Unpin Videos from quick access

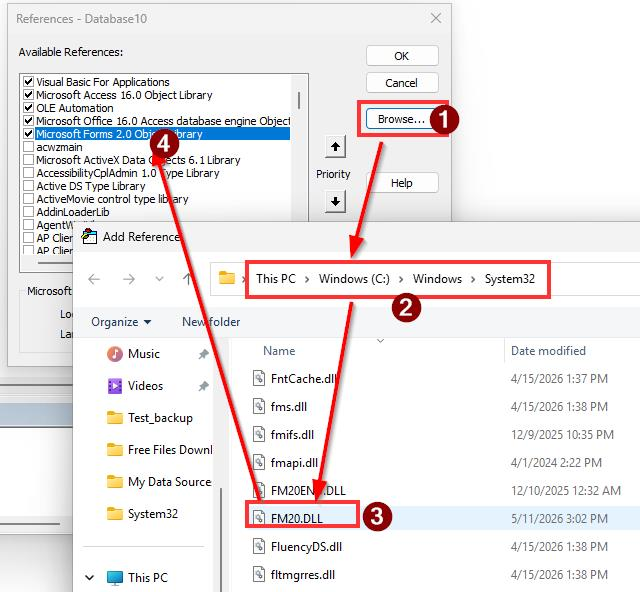203,386
